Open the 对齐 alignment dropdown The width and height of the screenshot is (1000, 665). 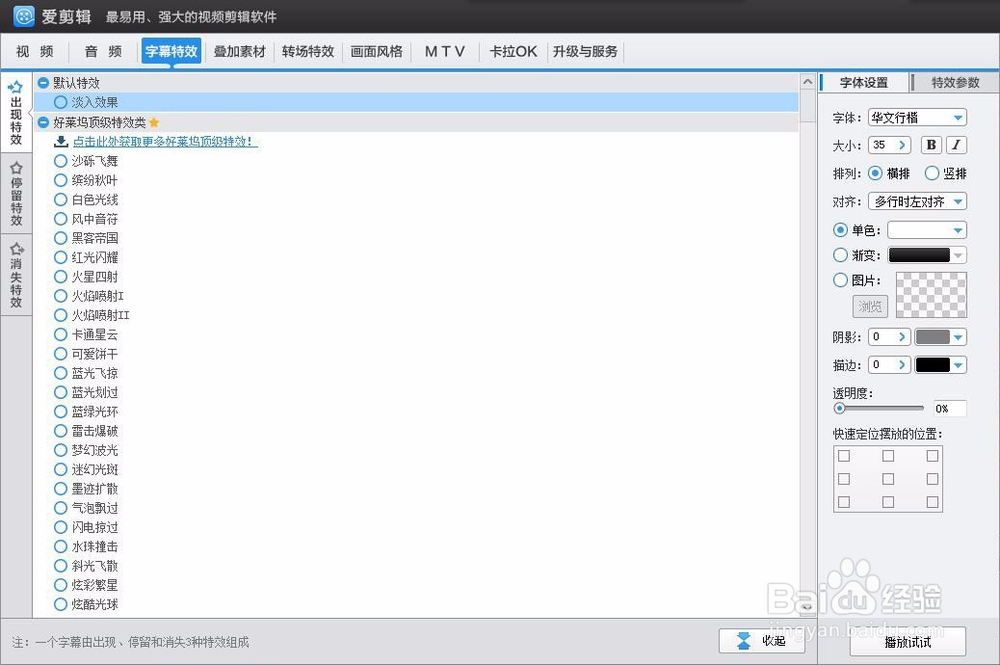tap(918, 201)
